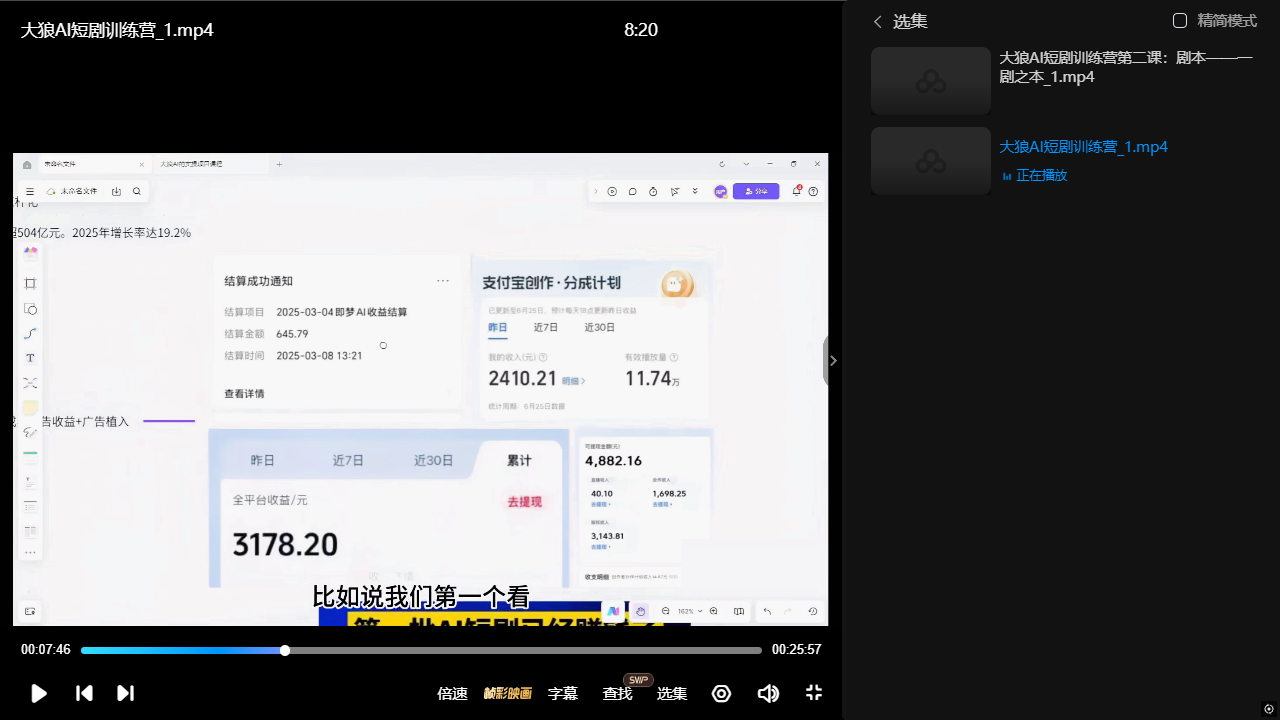This screenshot has height=720, width=1280.
Task: Open the 选集 episode list button
Action: coord(672,693)
